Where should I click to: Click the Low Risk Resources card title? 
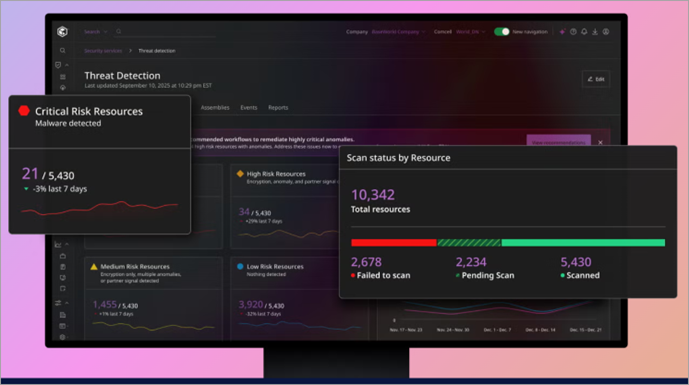pos(275,267)
